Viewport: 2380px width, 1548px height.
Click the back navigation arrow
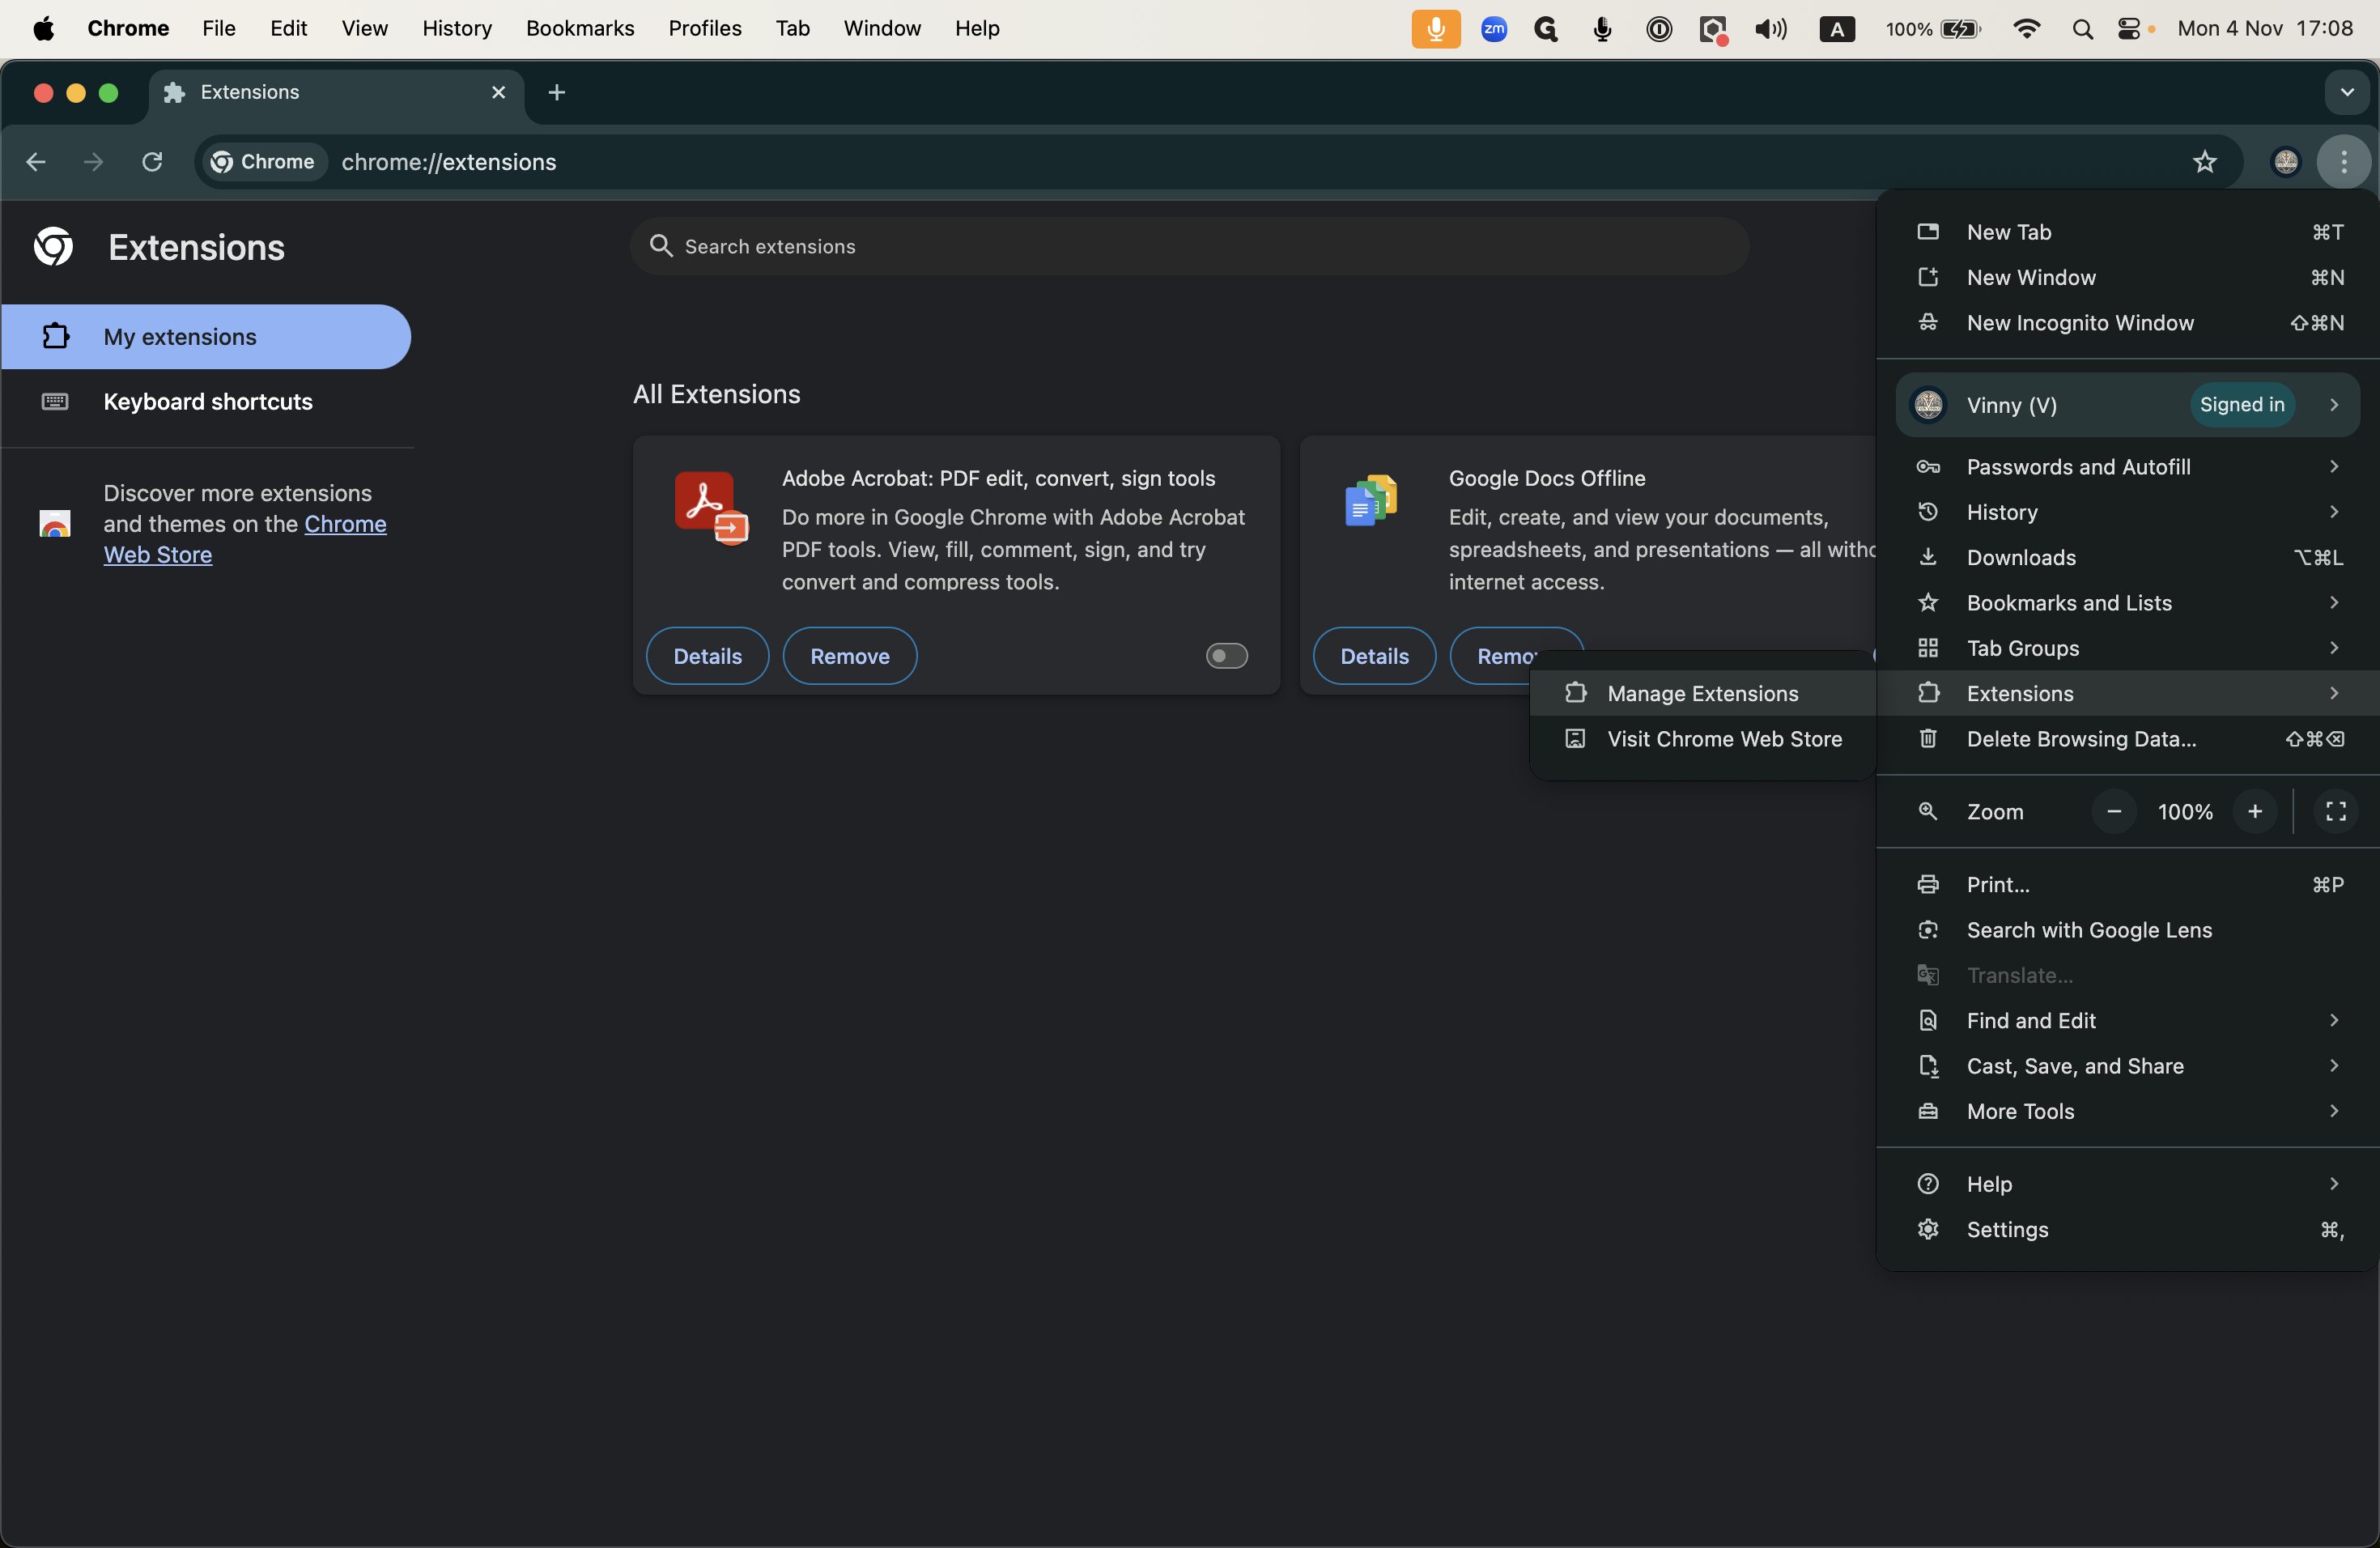[36, 162]
